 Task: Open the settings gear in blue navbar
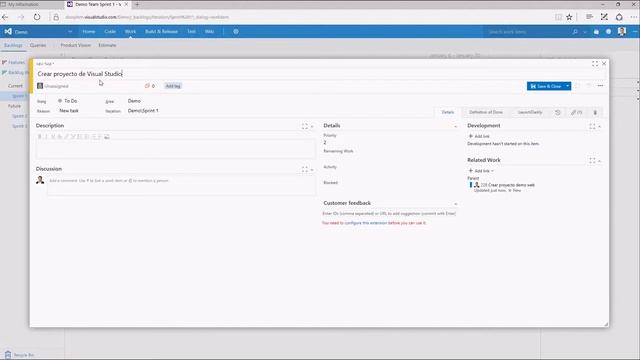click(236, 31)
